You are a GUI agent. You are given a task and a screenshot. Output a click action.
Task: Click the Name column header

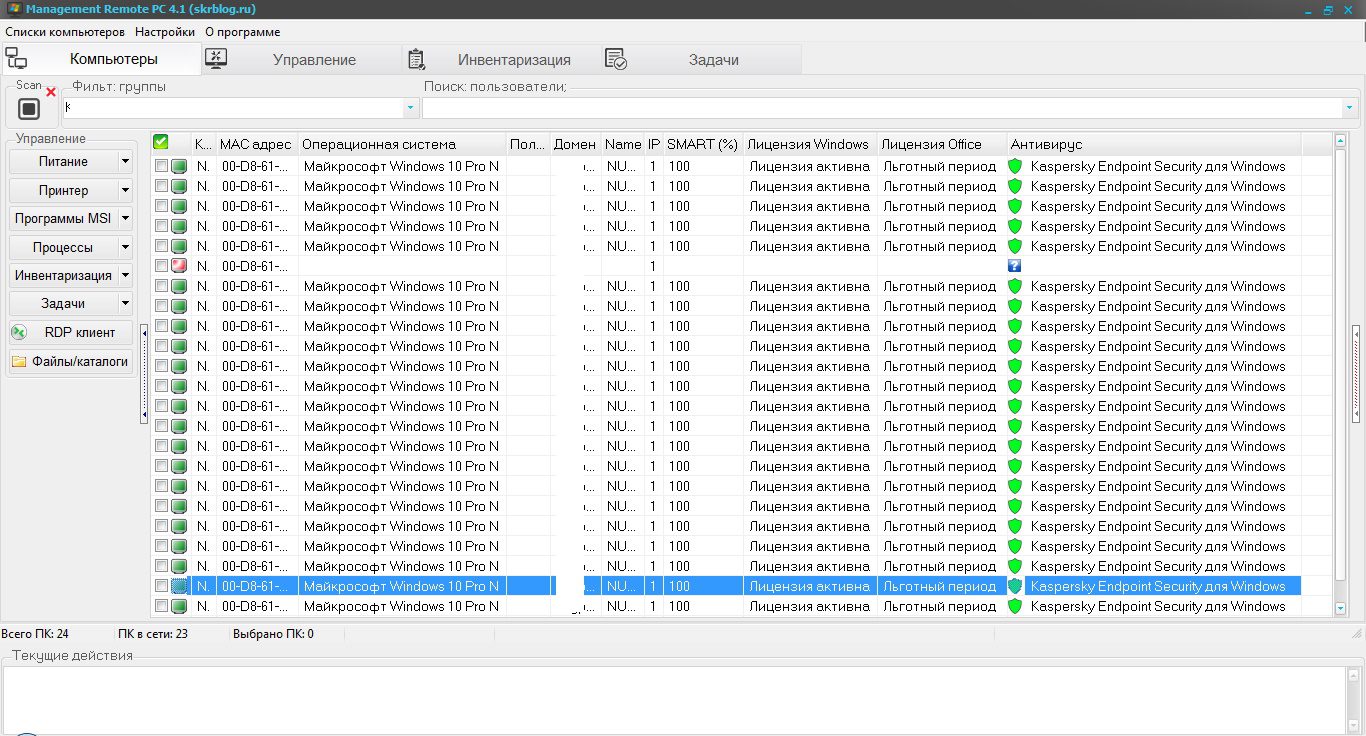pos(623,144)
